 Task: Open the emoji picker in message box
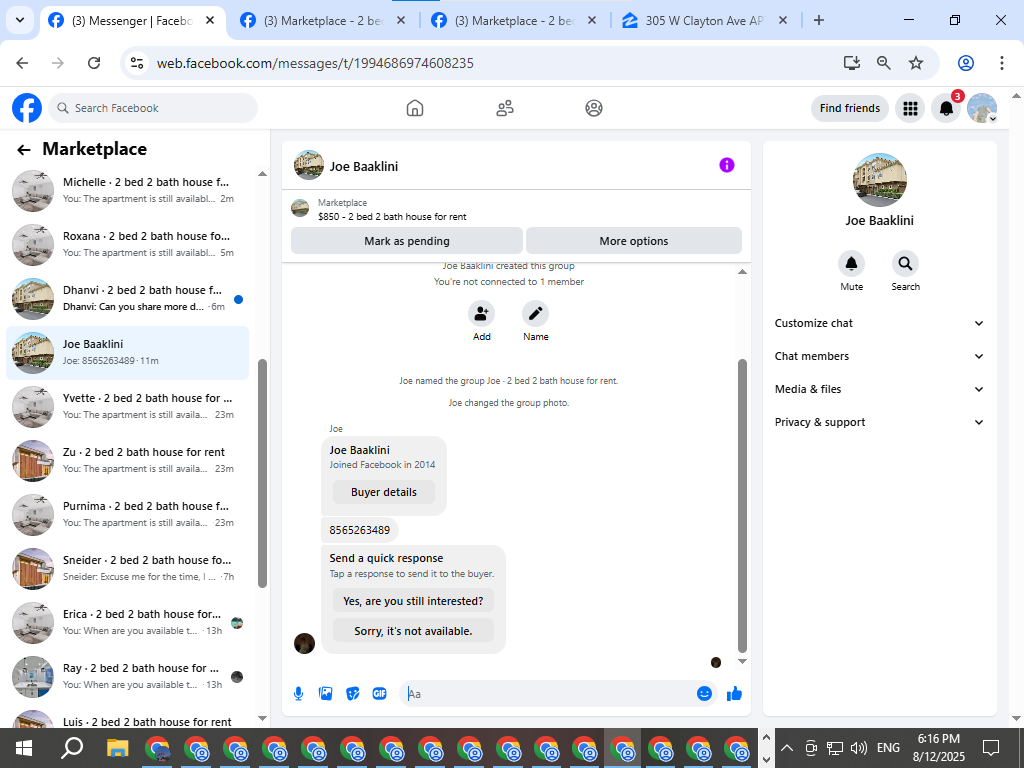pos(704,694)
